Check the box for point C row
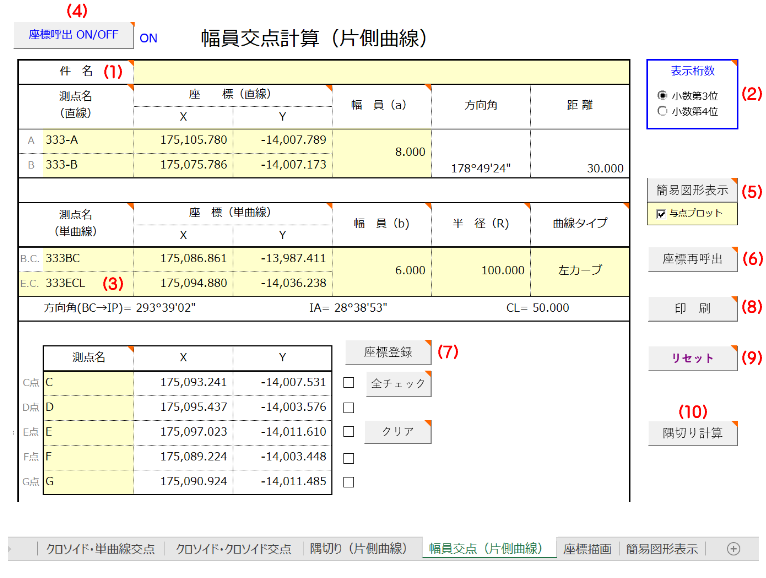 click(x=348, y=382)
